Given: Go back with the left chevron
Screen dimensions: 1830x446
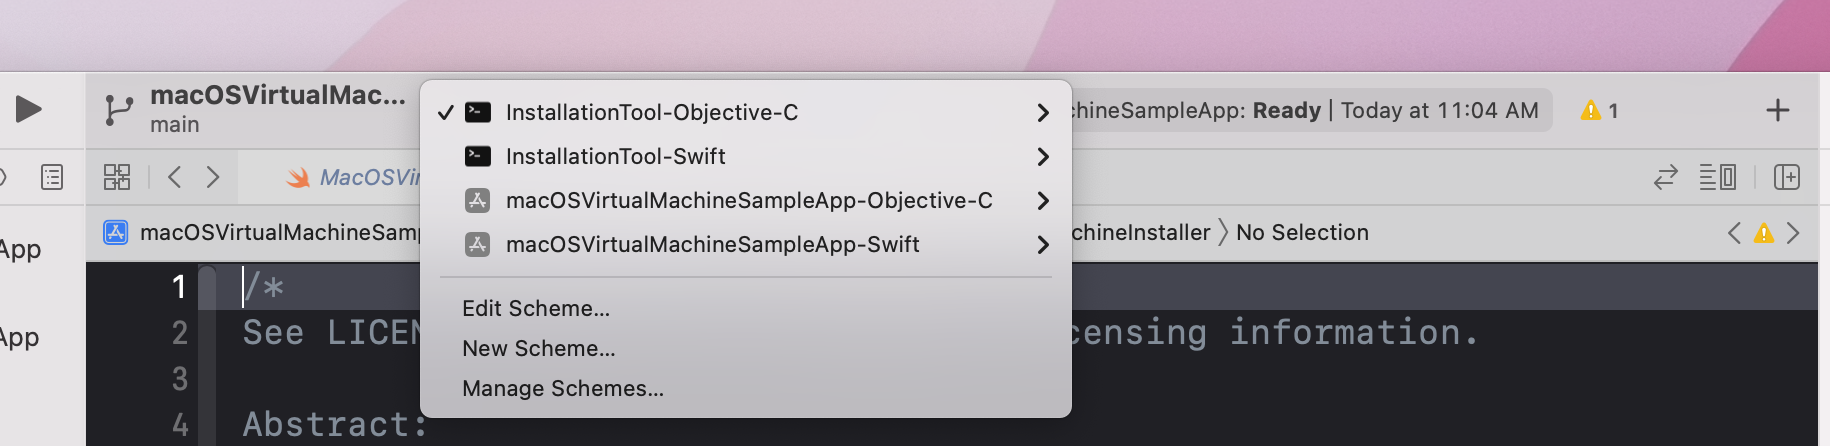Looking at the screenshot, I should click(x=175, y=177).
